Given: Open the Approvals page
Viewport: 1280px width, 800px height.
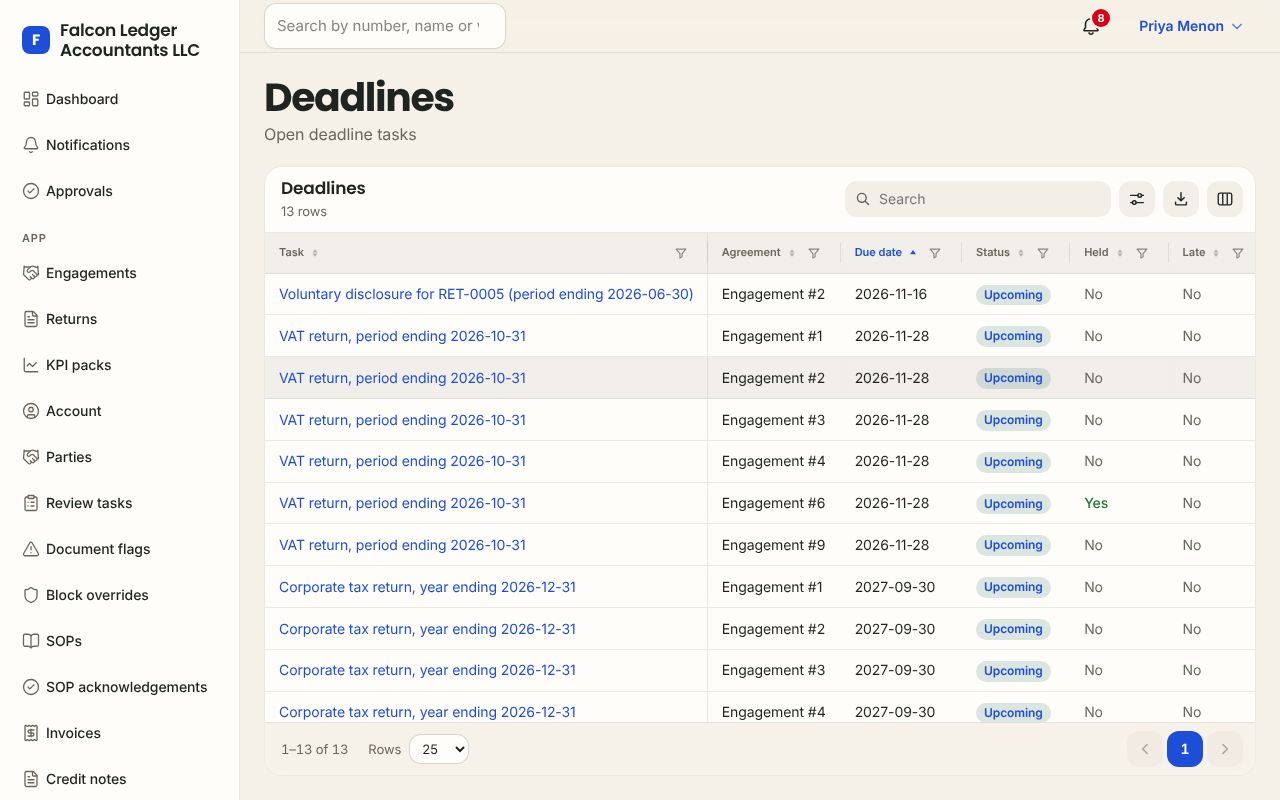Looking at the screenshot, I should tap(120, 191).
